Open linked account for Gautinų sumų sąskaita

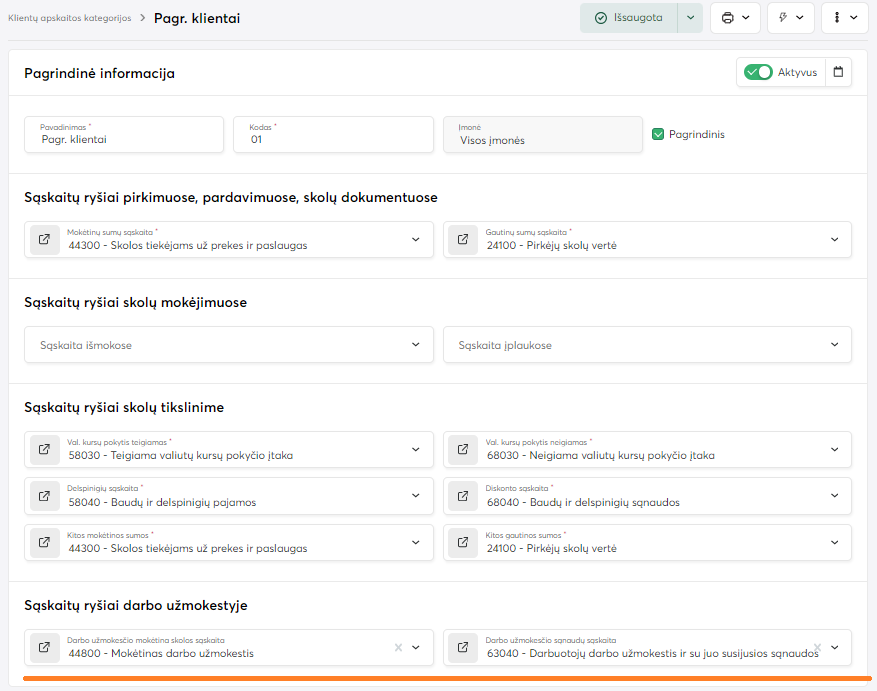[464, 240]
